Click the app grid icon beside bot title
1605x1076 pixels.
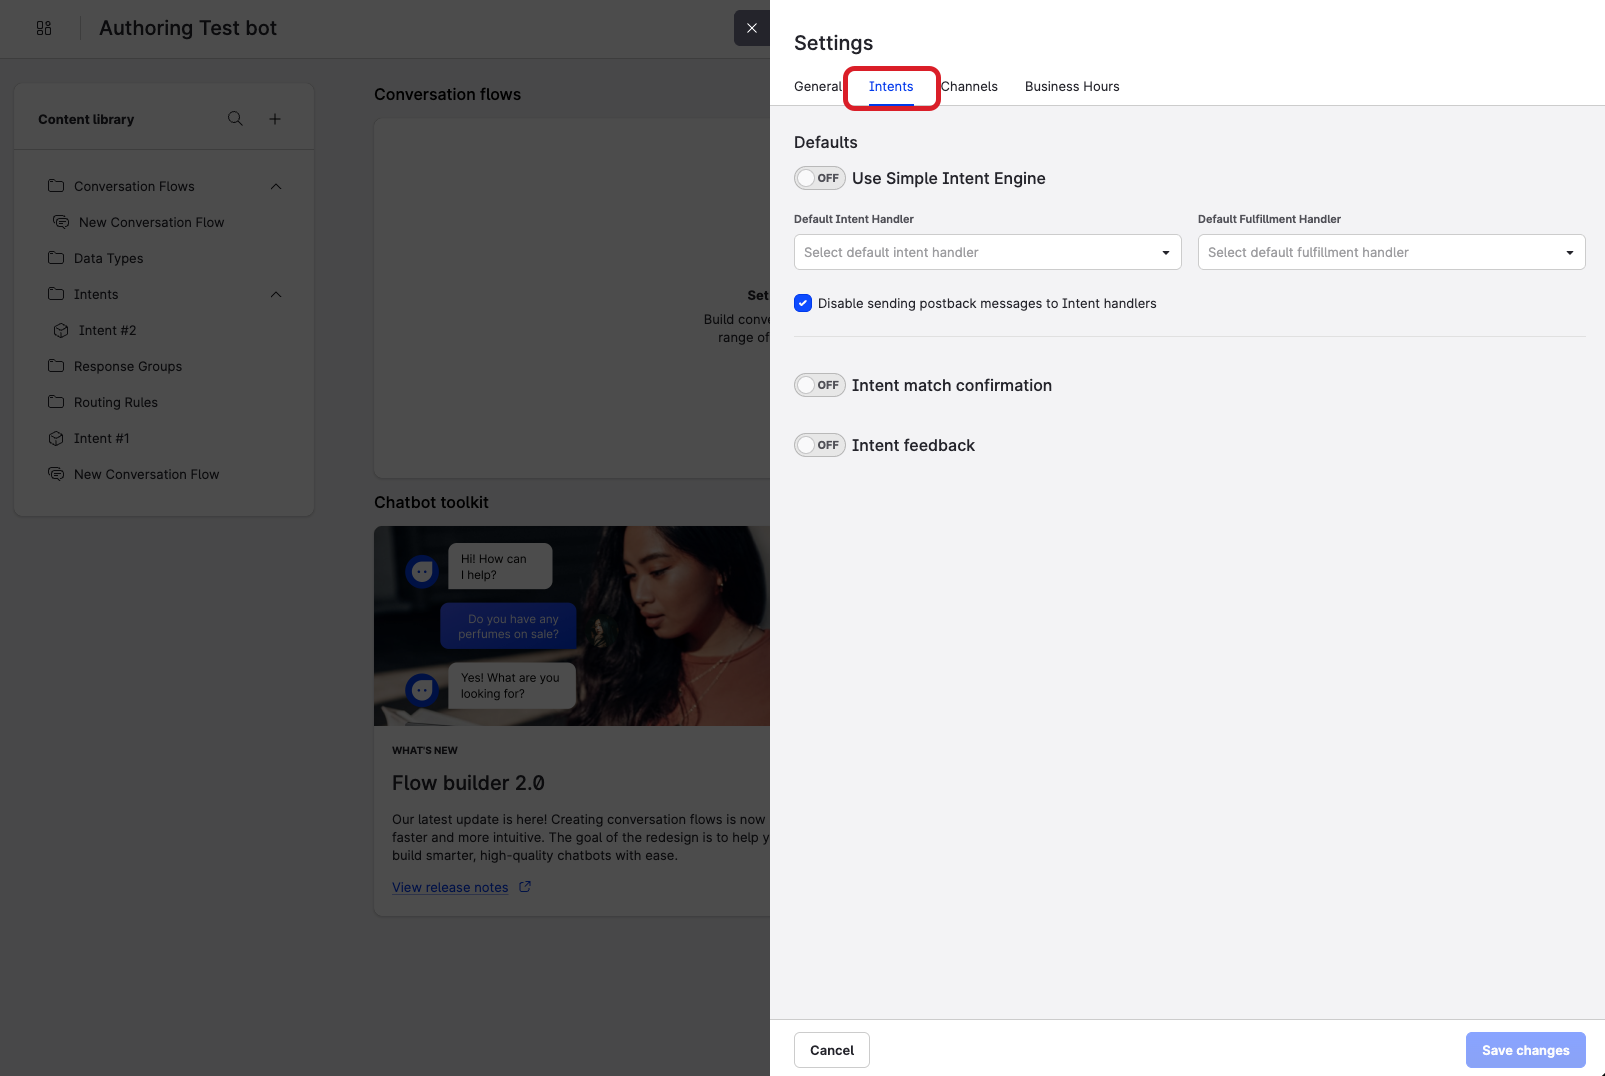(x=44, y=28)
